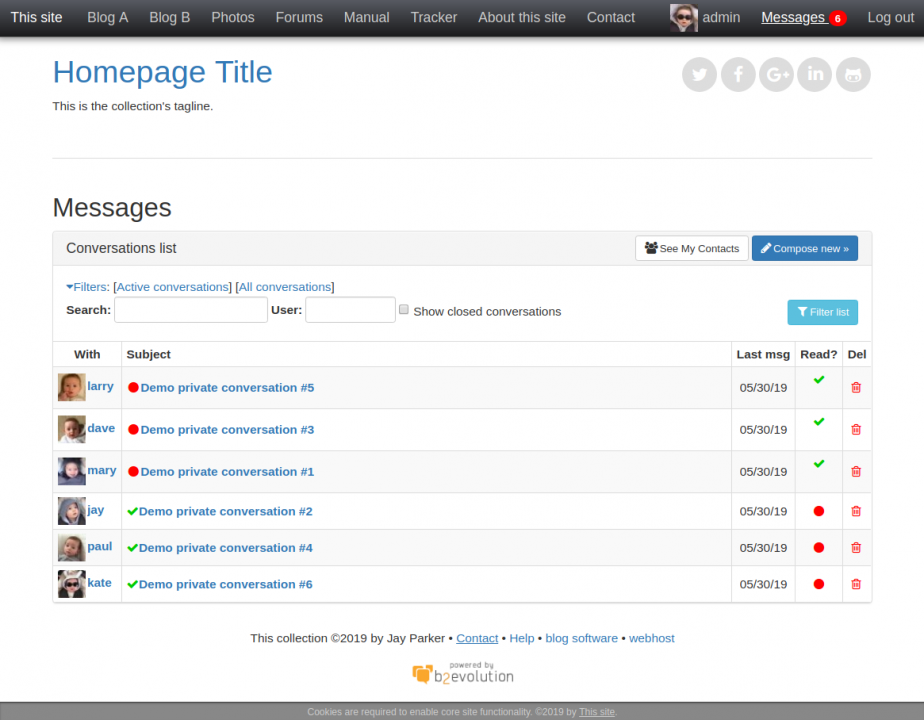Open Demo private conversation #5
Viewport: 924px width, 720px height.
pos(227,388)
